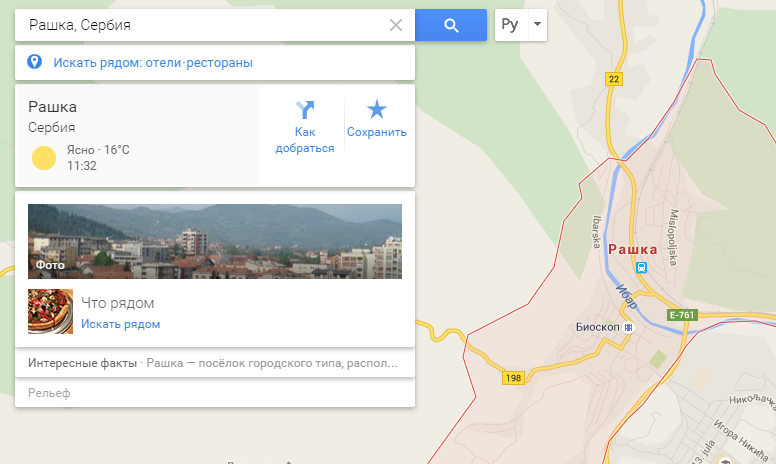Click the directions arrow icon 'Как добраться'
This screenshot has height=464, width=776.
[x=305, y=111]
